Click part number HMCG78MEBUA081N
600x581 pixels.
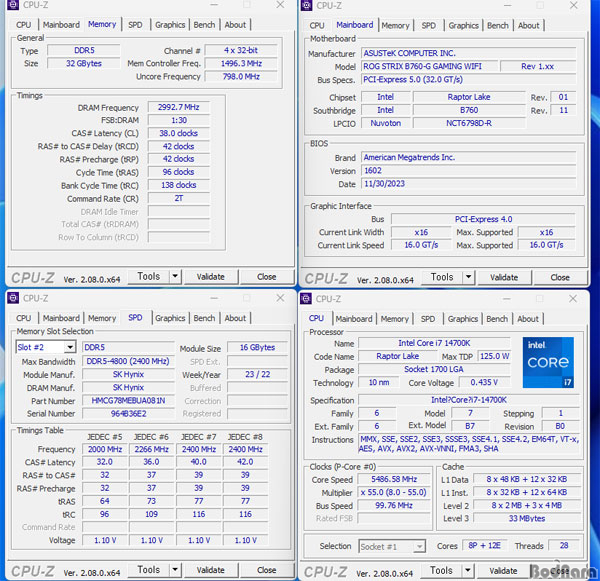tap(129, 401)
